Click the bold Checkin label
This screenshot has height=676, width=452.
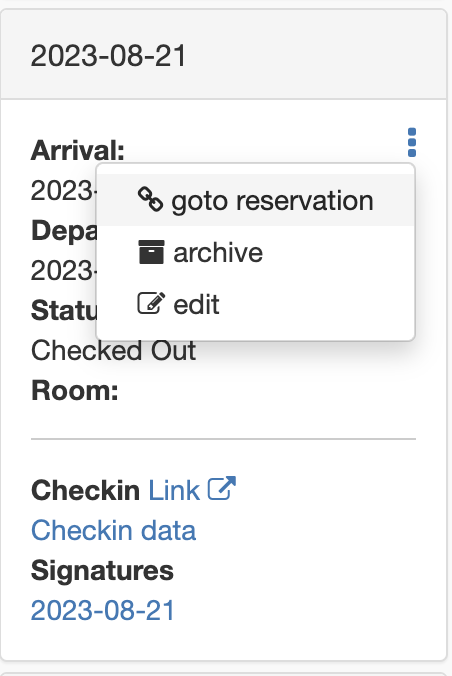[85, 490]
